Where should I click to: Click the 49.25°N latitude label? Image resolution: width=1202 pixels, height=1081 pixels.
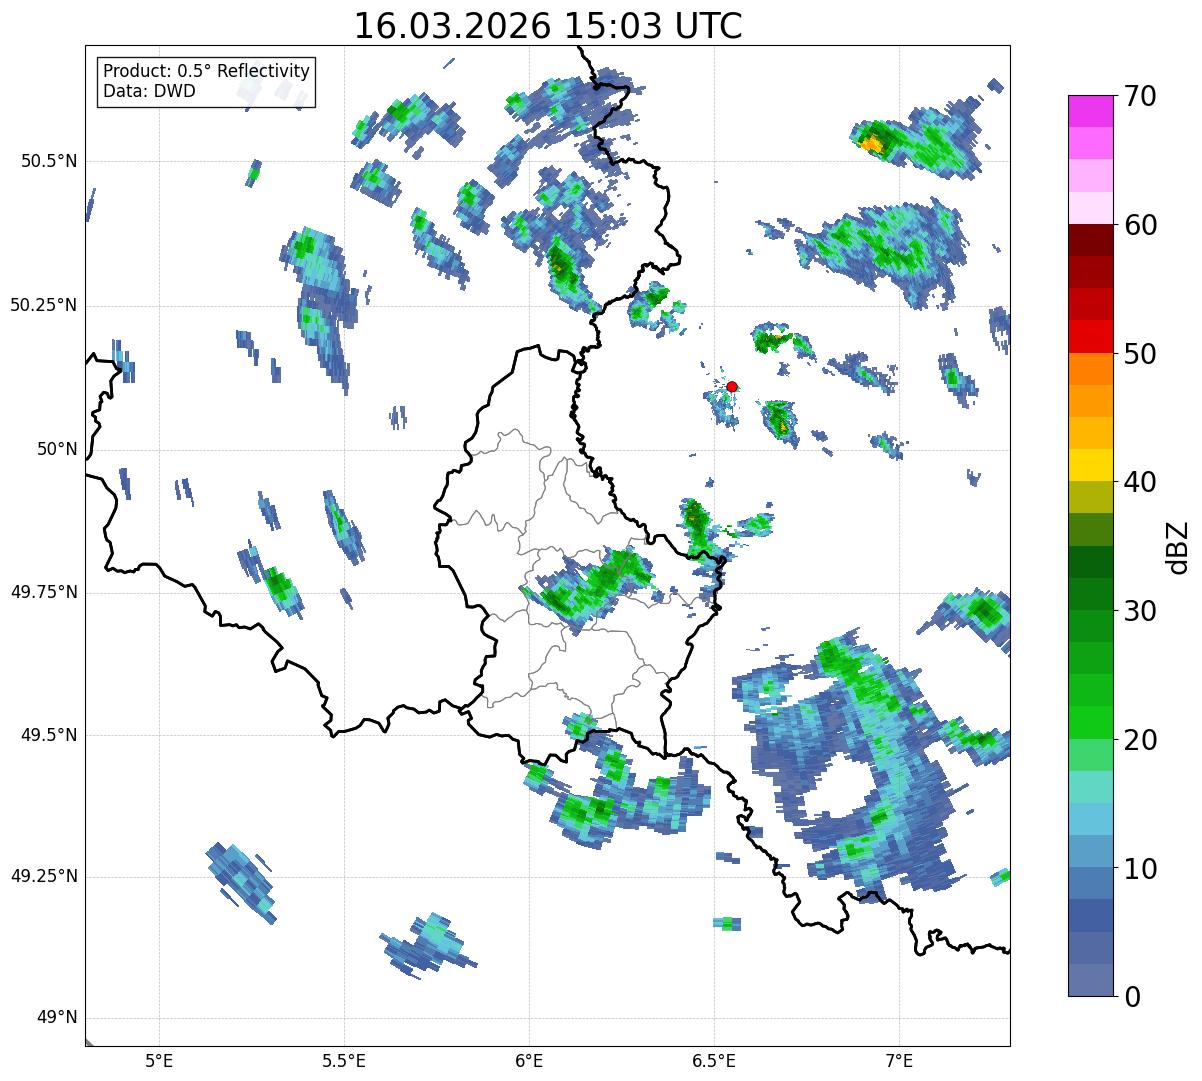(x=44, y=876)
